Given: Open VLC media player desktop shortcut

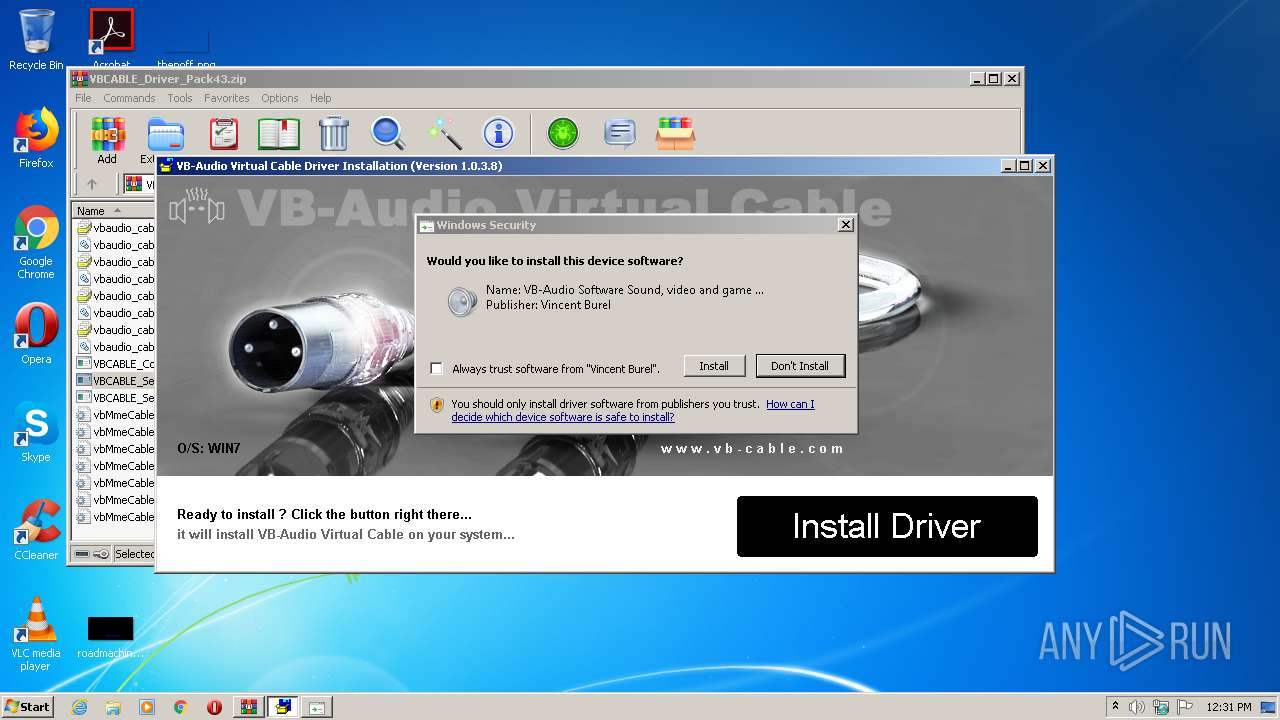Looking at the screenshot, I should (36, 634).
